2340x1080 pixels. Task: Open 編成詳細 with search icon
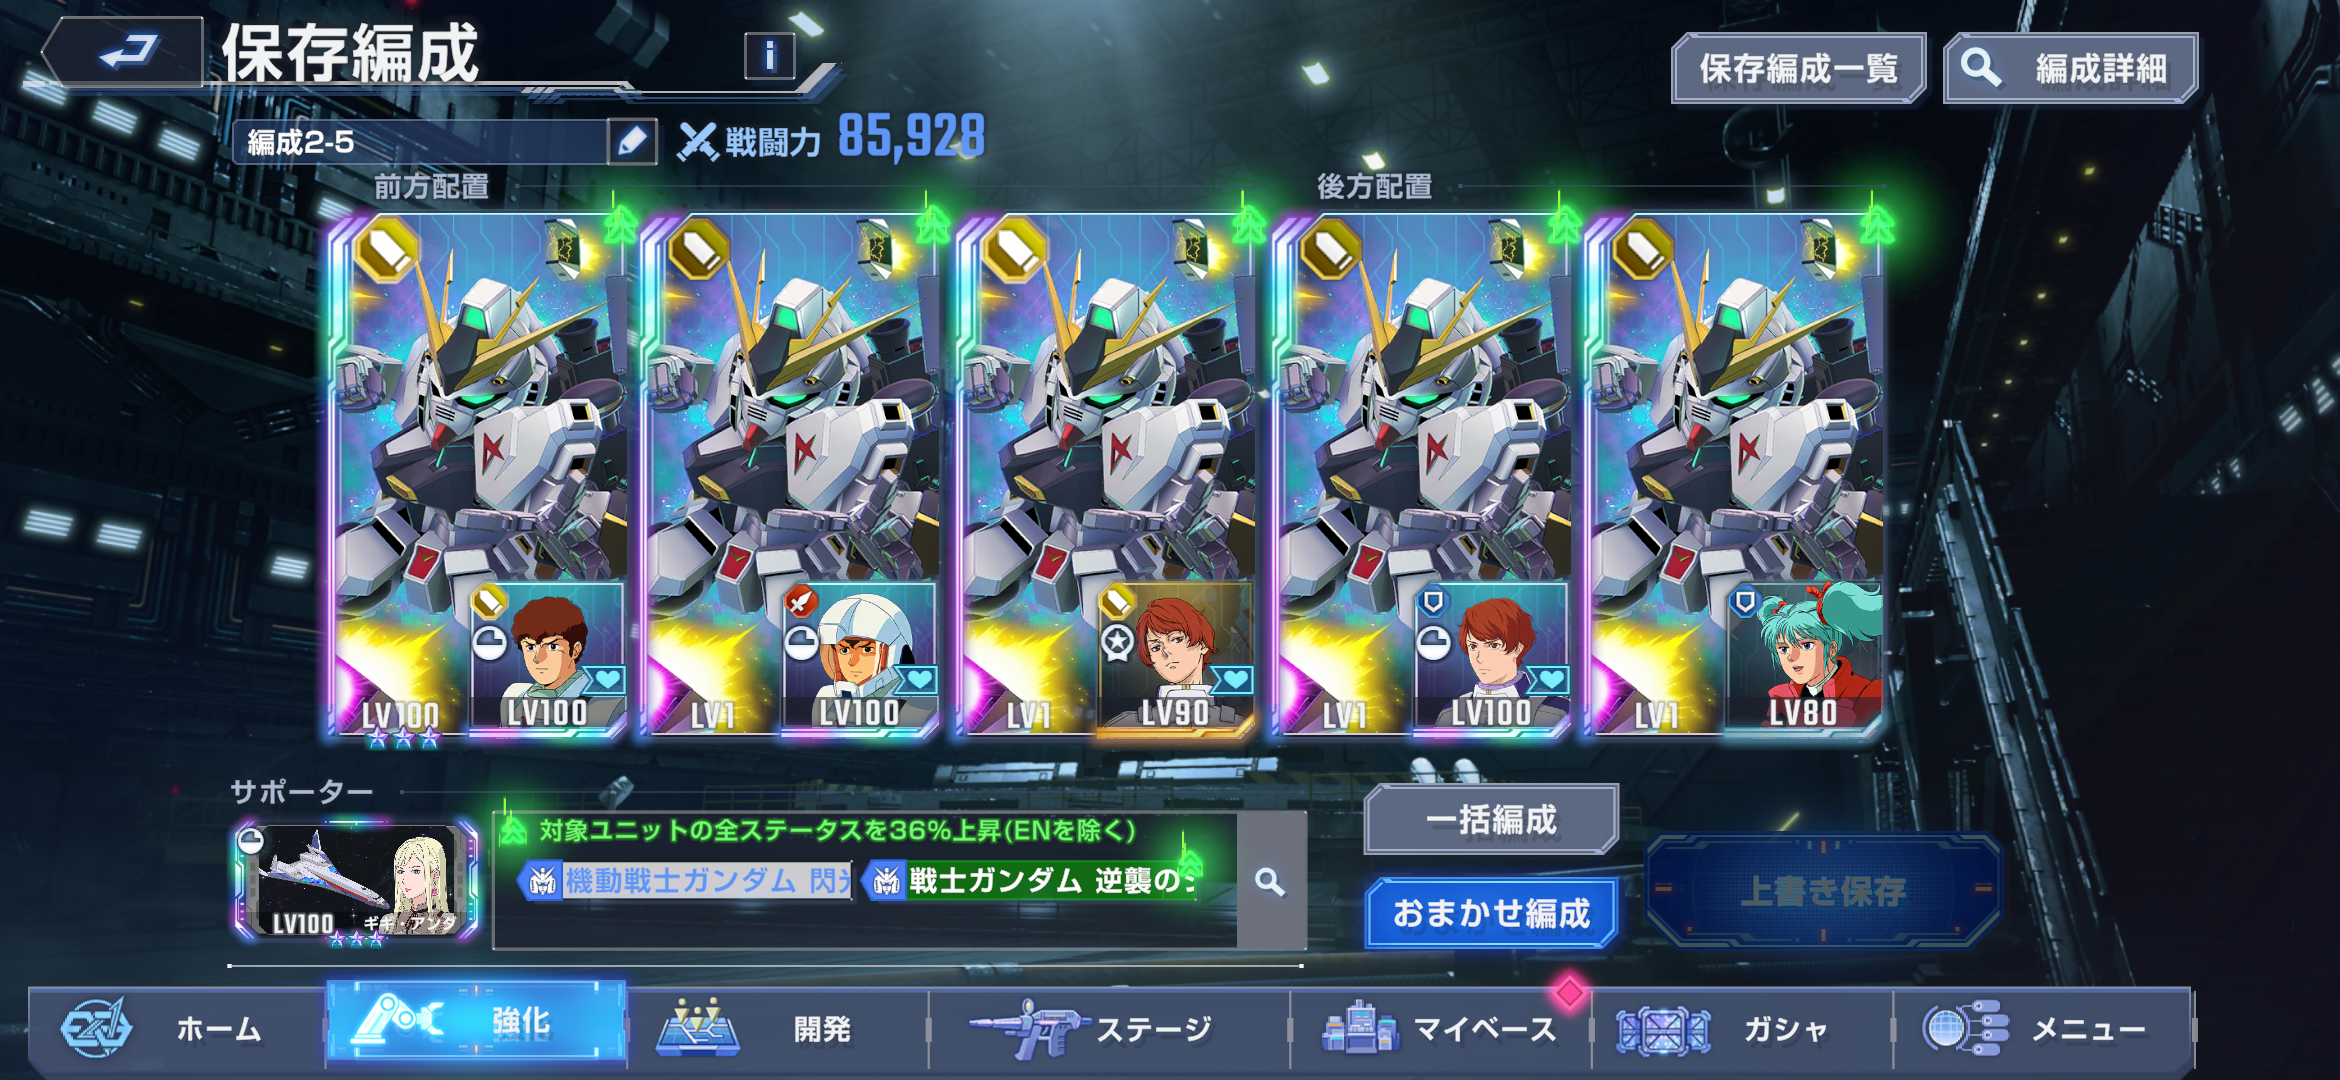2070,68
